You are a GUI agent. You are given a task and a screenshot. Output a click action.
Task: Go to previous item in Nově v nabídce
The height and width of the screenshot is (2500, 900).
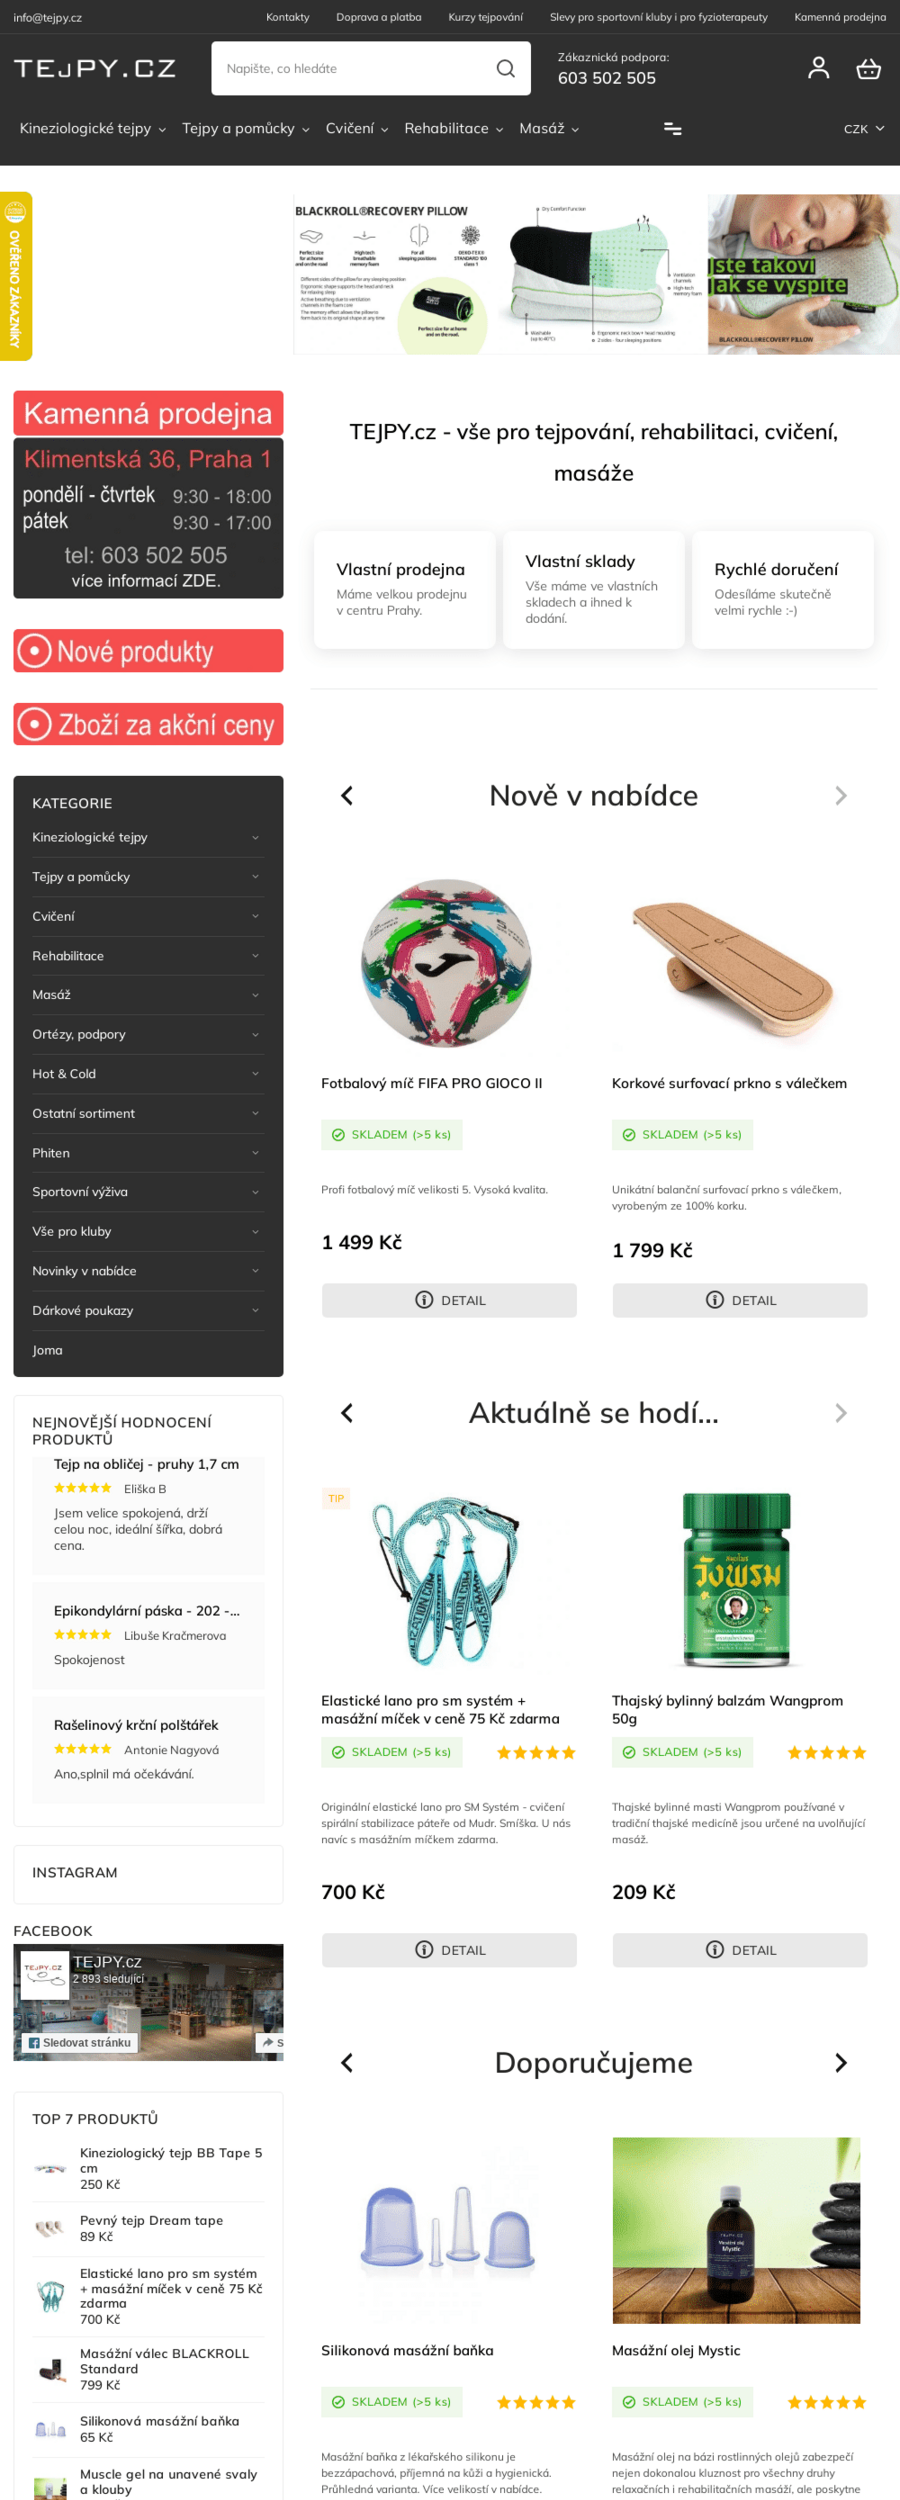pos(347,795)
